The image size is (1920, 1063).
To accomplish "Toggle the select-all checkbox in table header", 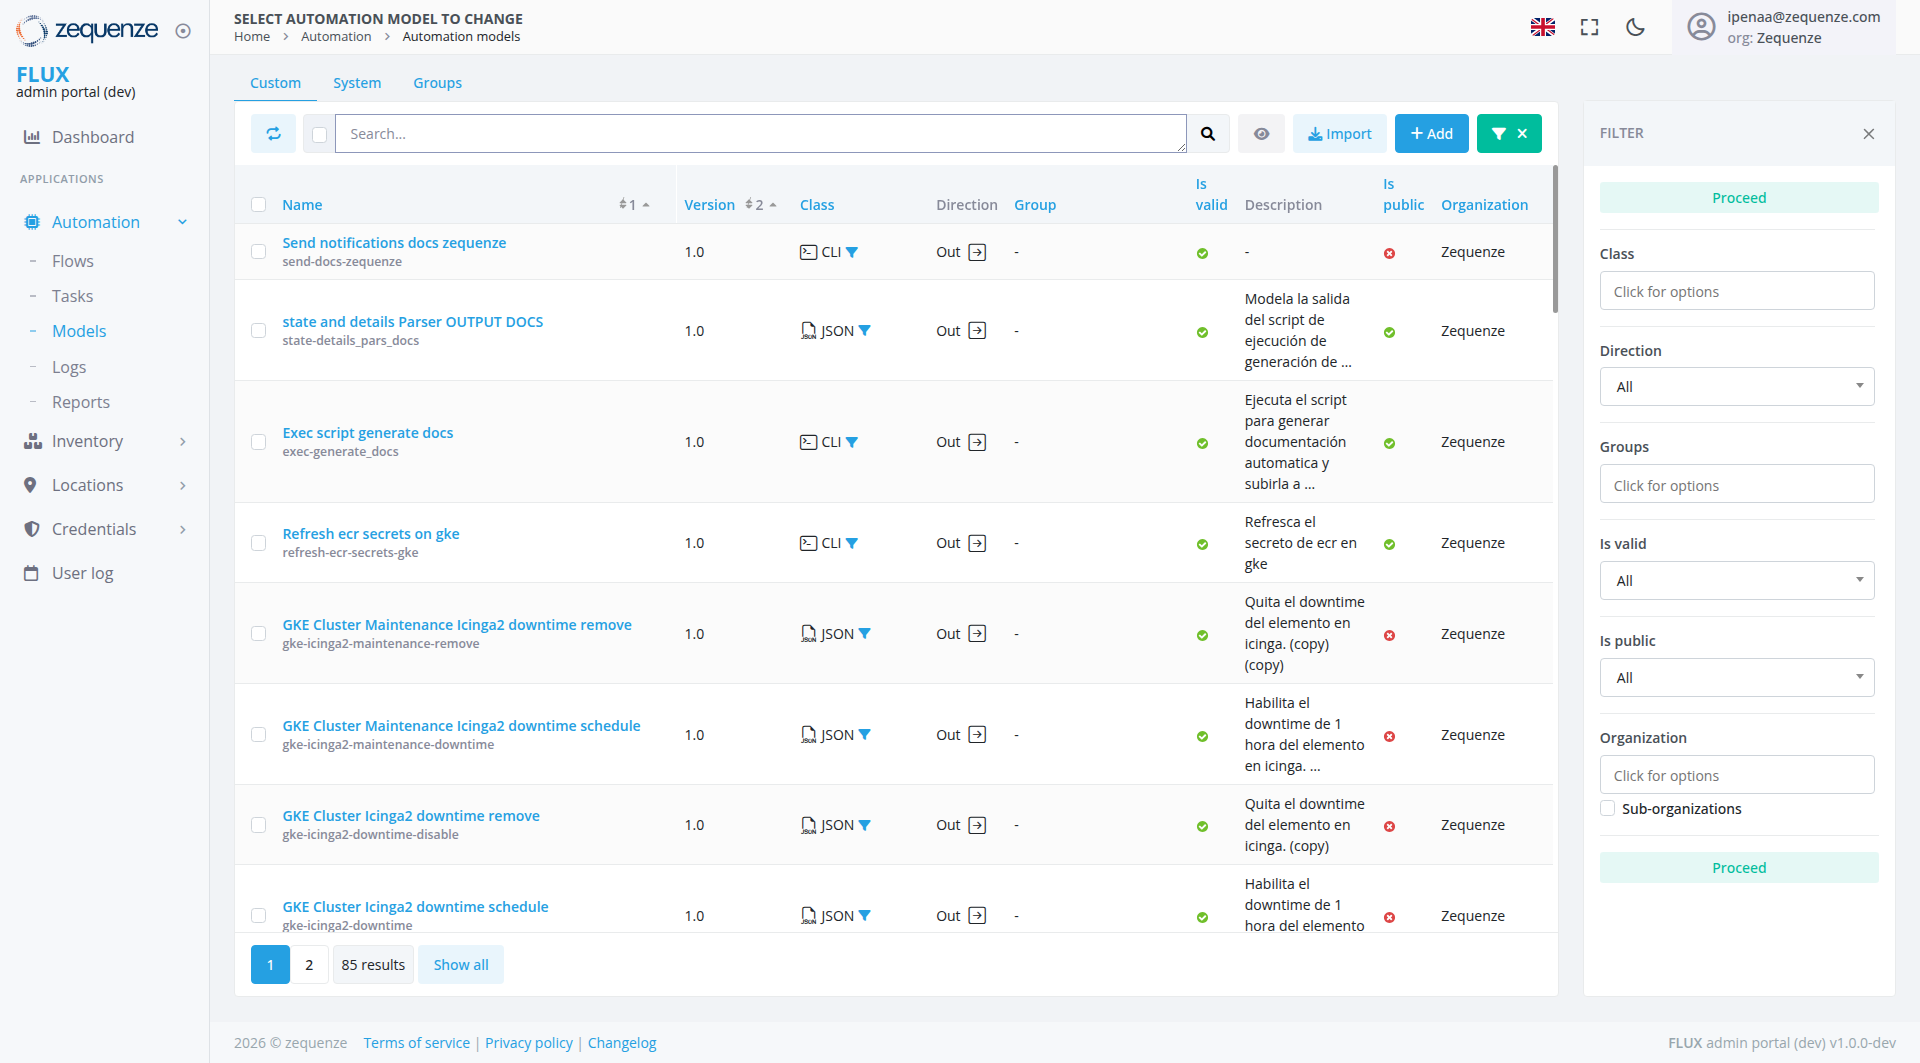I will [x=259, y=204].
